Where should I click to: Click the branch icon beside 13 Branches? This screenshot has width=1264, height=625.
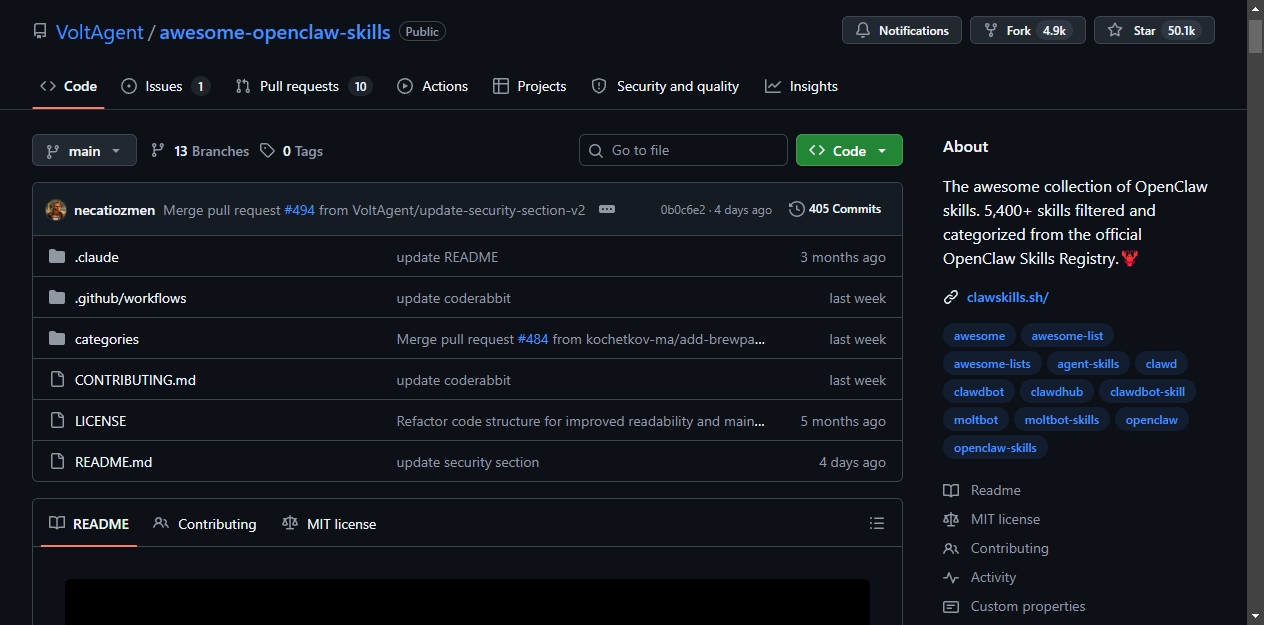point(158,151)
